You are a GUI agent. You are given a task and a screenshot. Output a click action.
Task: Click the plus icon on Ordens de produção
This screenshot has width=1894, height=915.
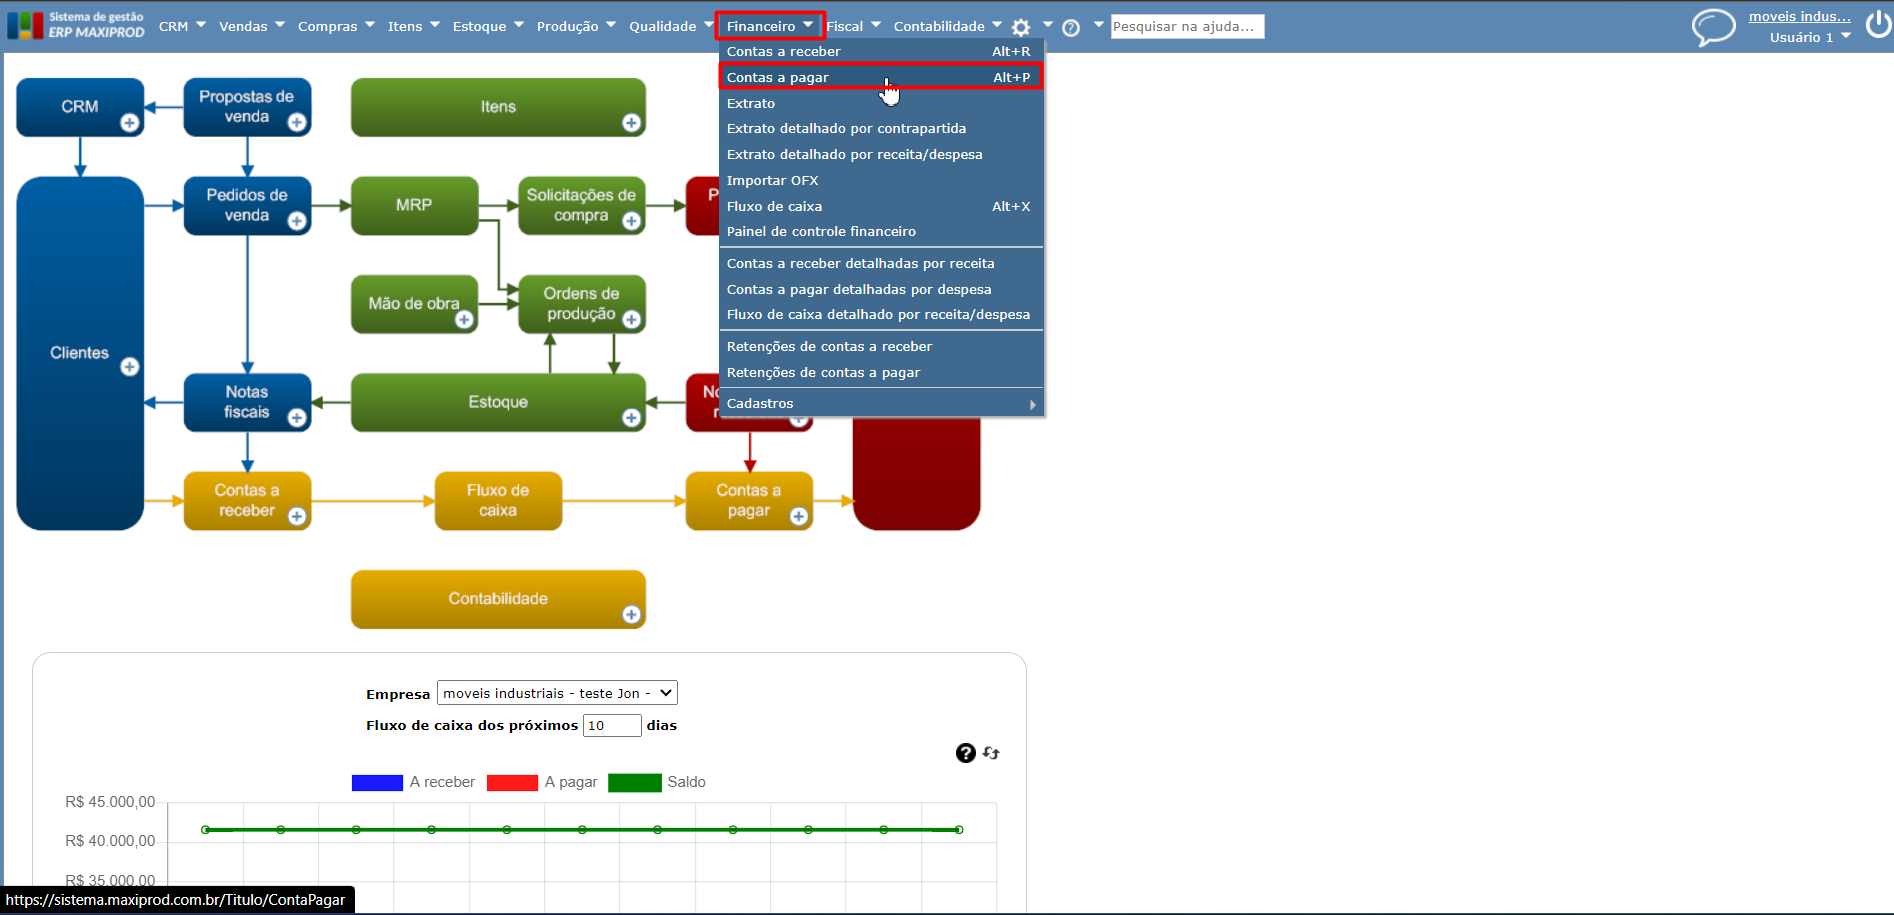[631, 319]
